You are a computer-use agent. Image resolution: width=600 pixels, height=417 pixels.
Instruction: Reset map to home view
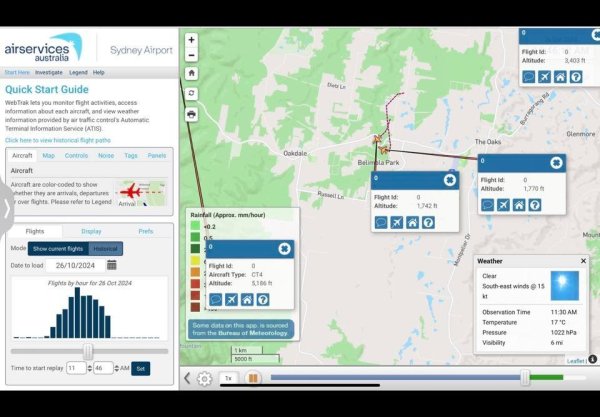[x=191, y=73]
